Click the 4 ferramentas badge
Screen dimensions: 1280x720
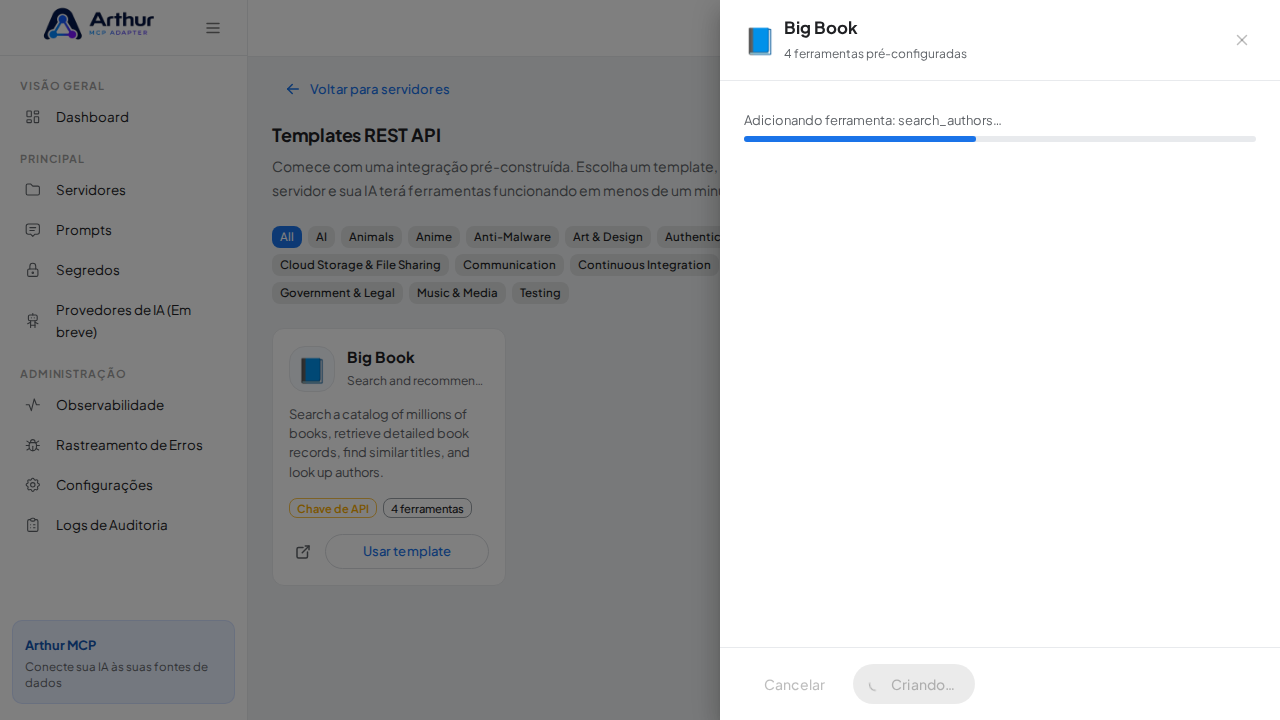(x=427, y=508)
